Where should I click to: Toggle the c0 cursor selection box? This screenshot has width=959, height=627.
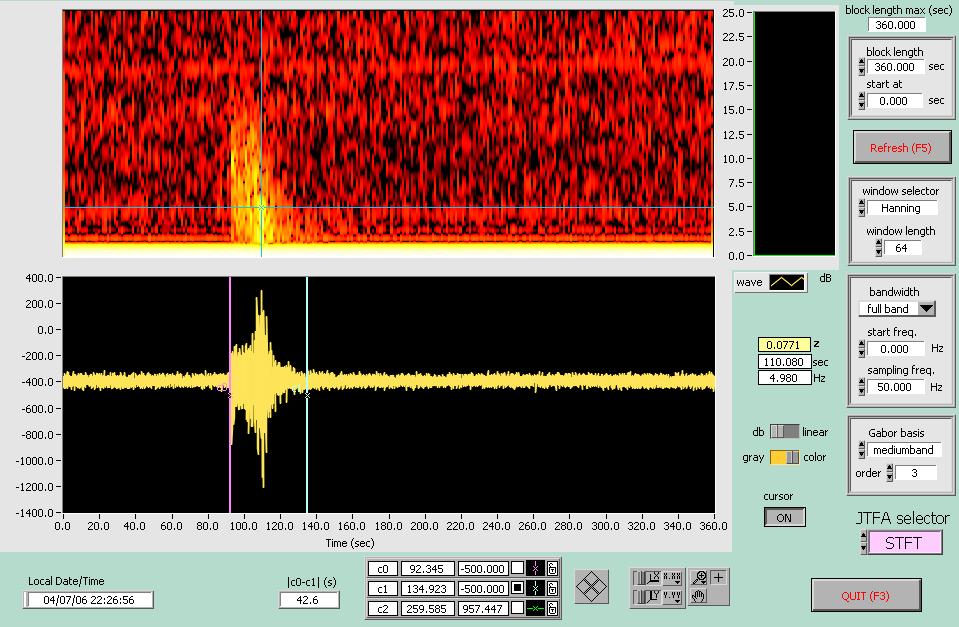pos(517,568)
